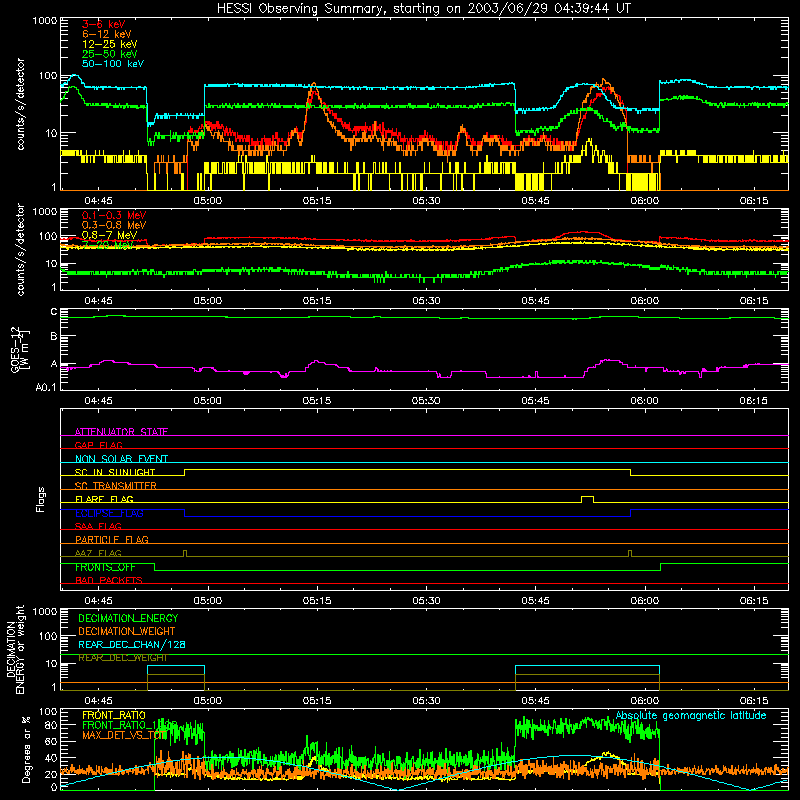Click the REAR_DEC_CHAN/128 legend label
The image size is (800, 800).
pos(132,645)
